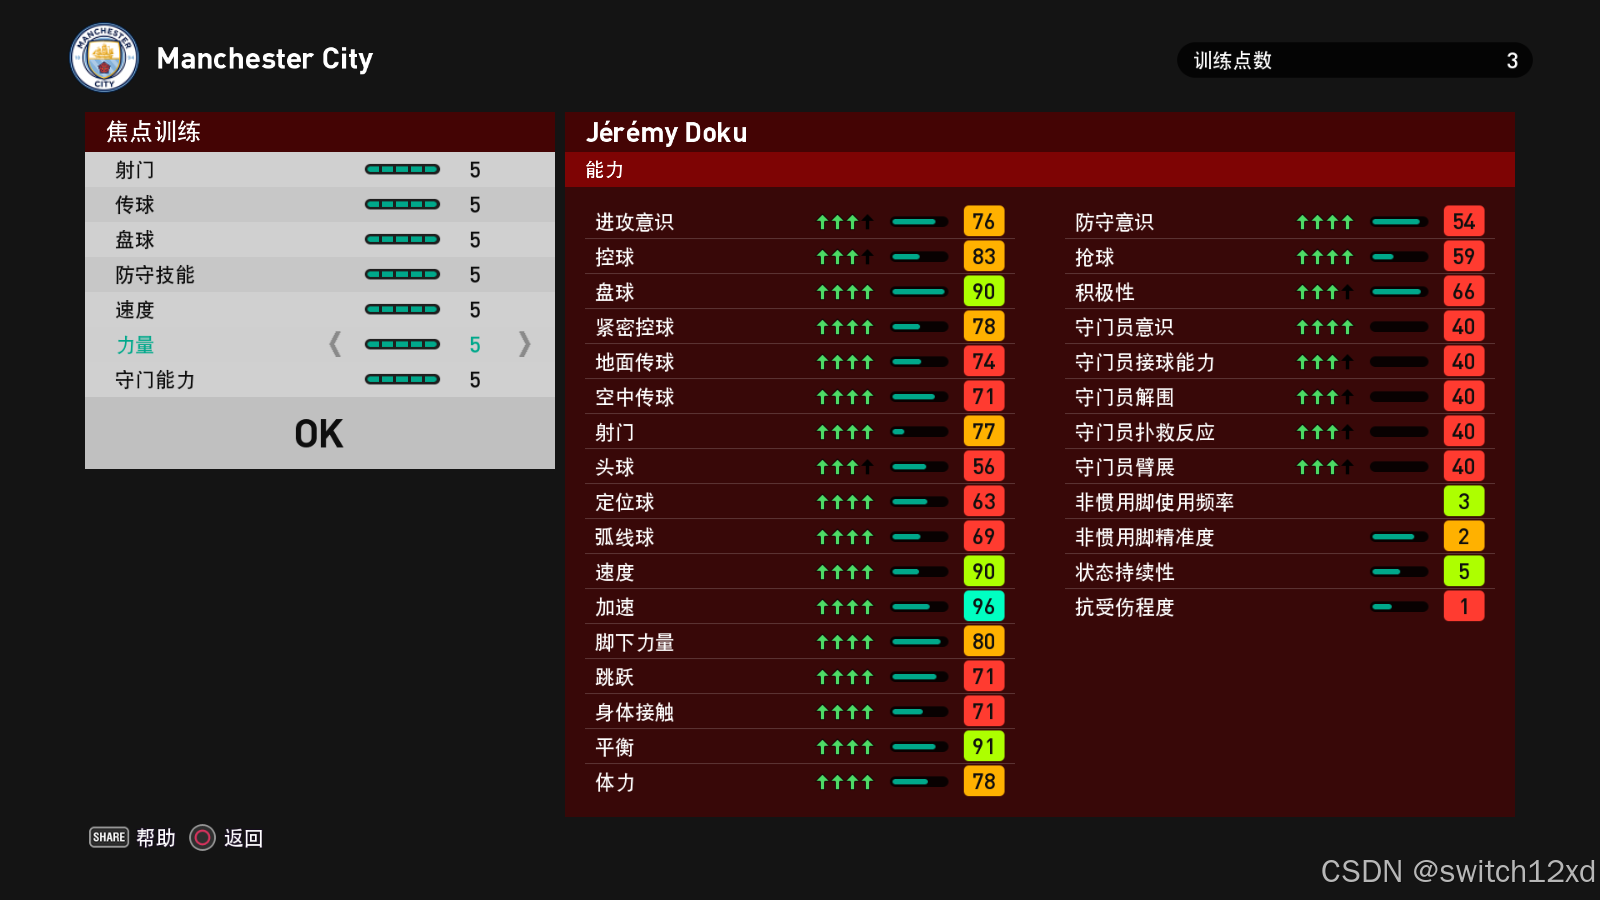Decrease 力量 training with left arrow

(x=335, y=344)
